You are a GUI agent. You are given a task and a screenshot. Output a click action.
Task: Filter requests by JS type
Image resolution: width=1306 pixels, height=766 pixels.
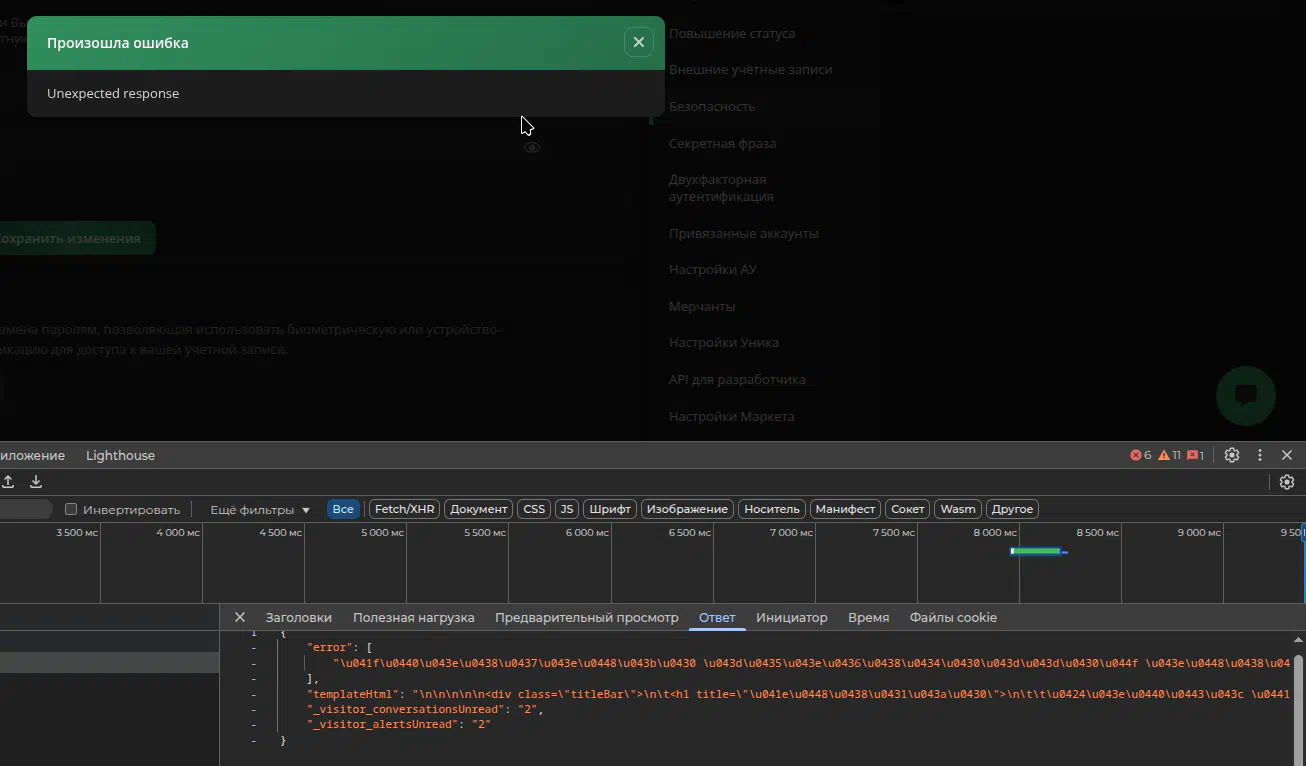(566, 509)
